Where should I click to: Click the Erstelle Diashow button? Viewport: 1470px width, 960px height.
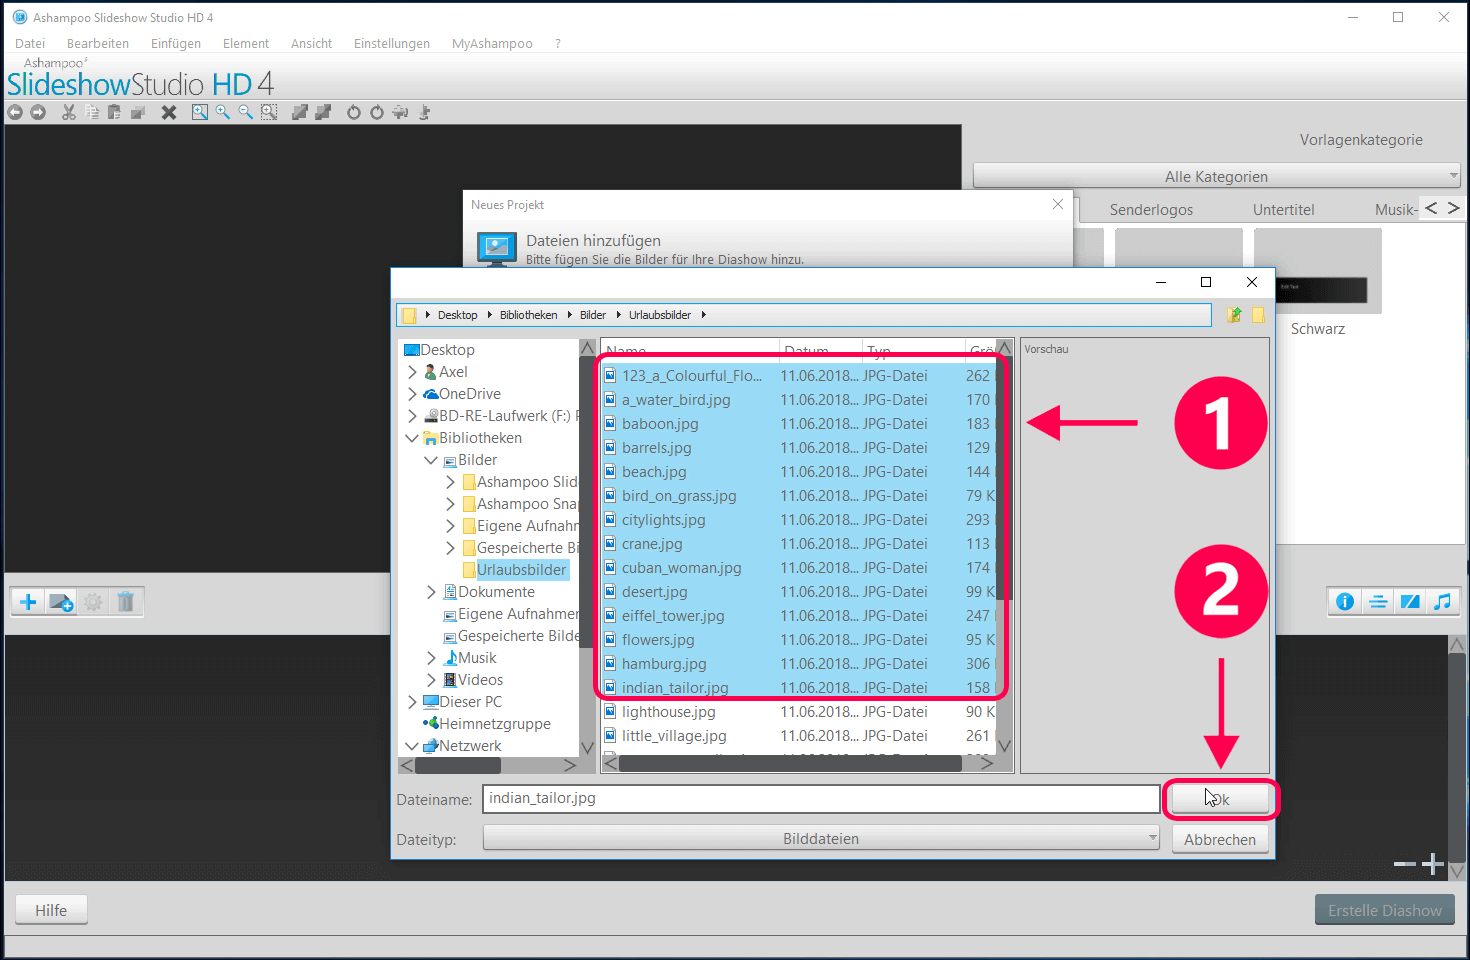1385,910
